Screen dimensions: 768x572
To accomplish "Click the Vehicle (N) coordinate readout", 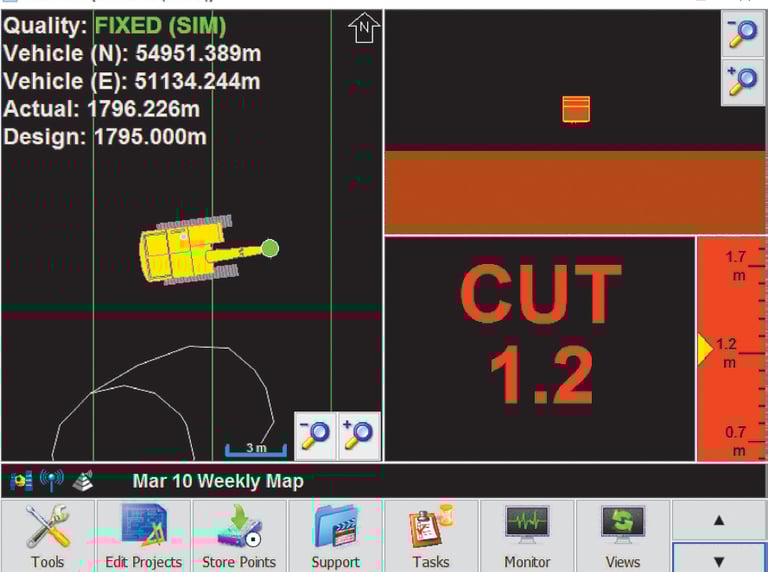I will tap(132, 53).
